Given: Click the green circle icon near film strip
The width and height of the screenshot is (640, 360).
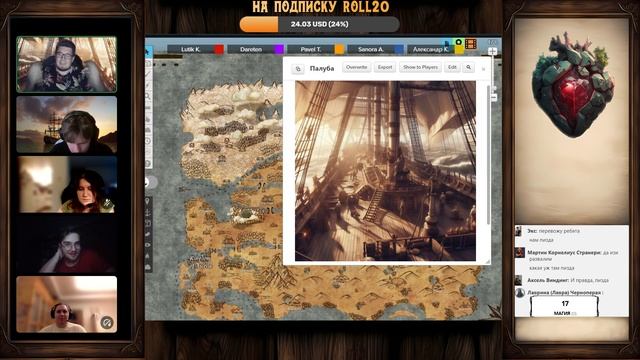Looking at the screenshot, I should coord(459,42).
